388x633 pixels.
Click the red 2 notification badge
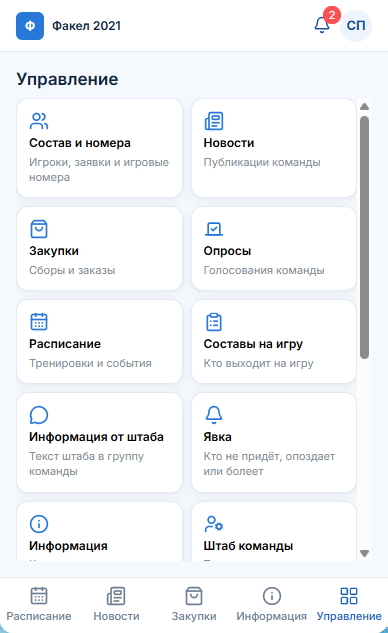coord(332,15)
